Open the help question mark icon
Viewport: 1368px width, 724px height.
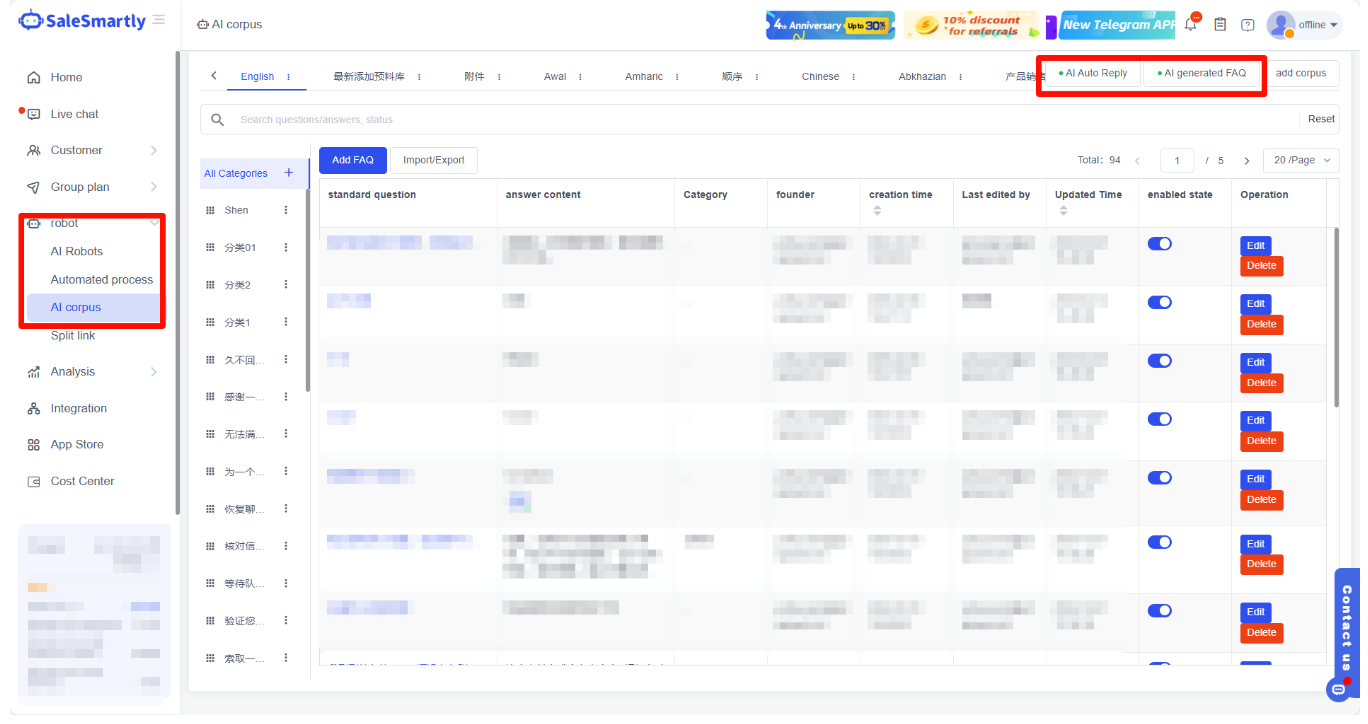[x=1247, y=25]
